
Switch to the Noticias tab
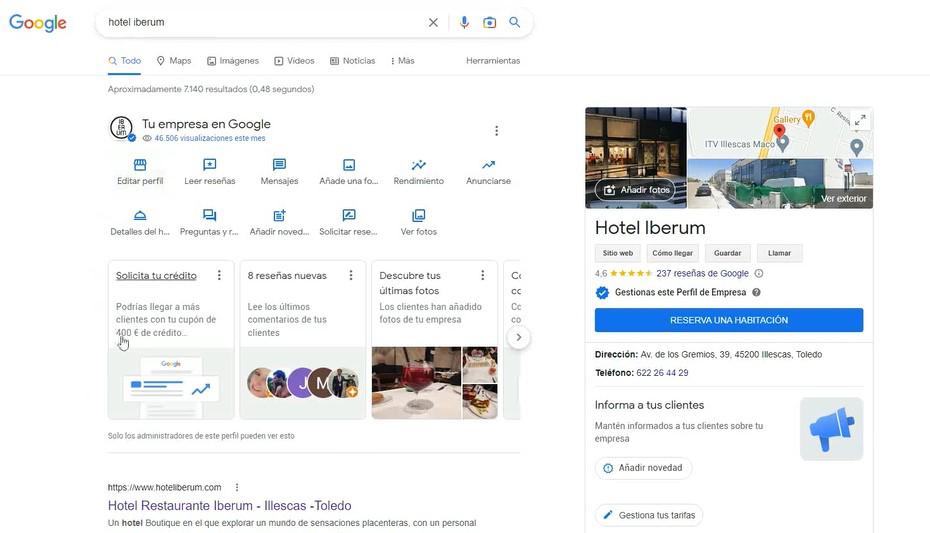[x=353, y=60]
